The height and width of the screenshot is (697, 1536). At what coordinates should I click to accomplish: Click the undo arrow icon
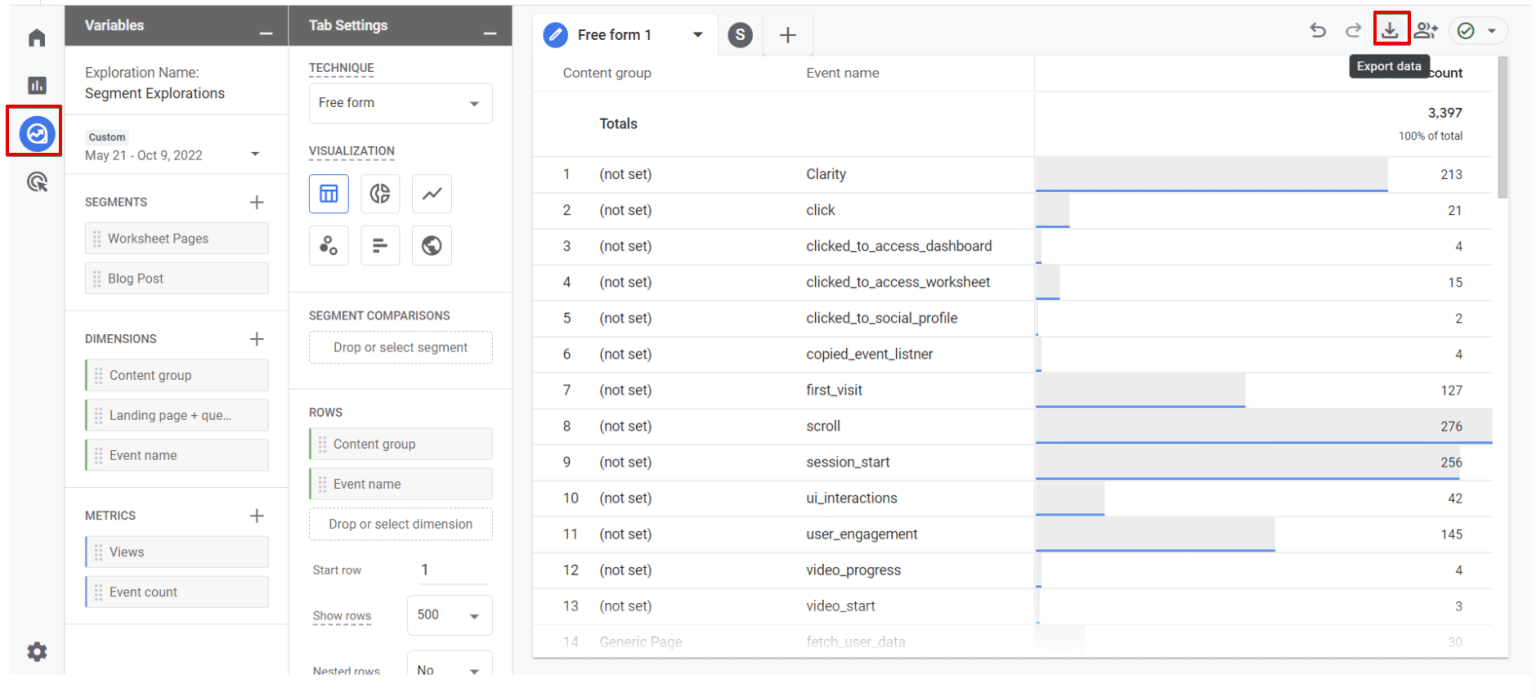tap(1317, 30)
